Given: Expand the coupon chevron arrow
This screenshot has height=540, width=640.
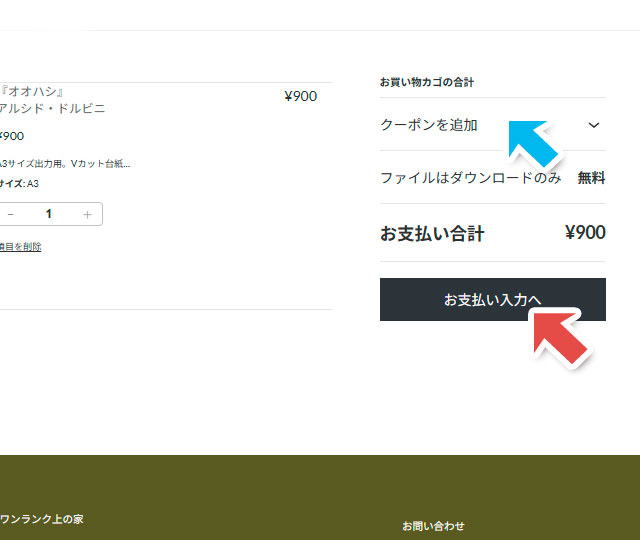Looking at the screenshot, I should (594, 125).
